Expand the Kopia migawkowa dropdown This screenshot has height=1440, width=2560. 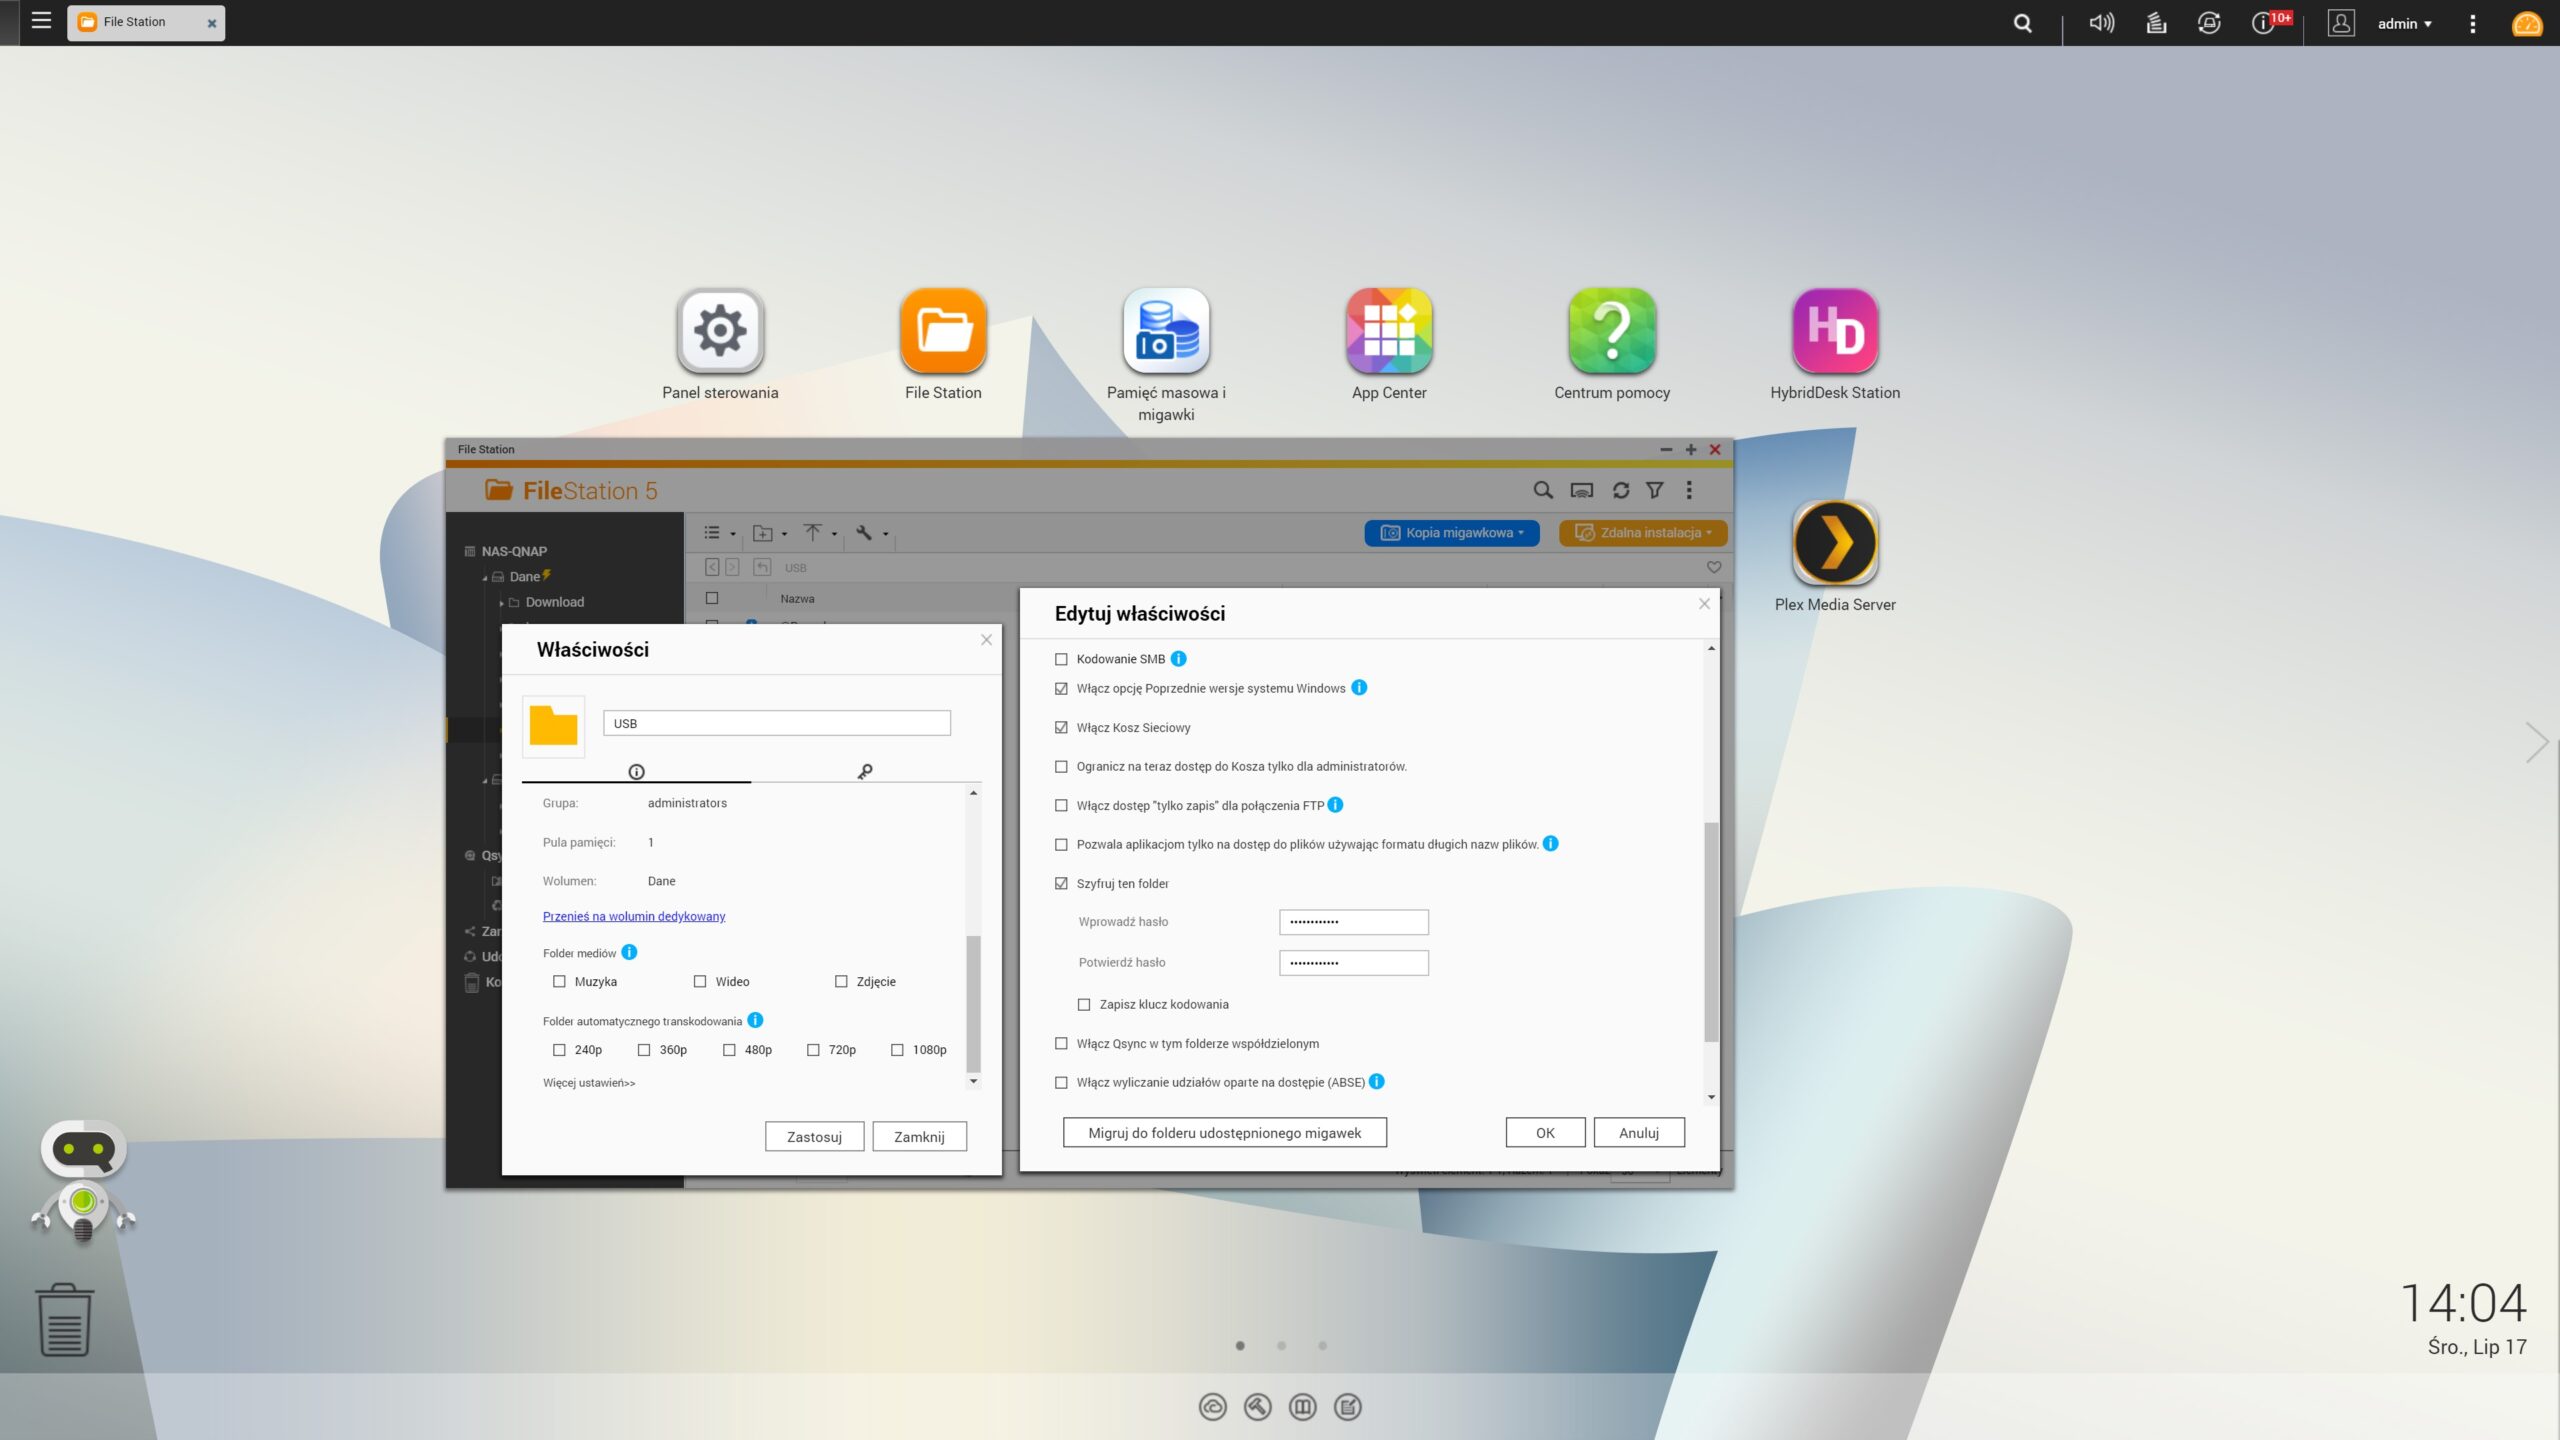click(1452, 532)
